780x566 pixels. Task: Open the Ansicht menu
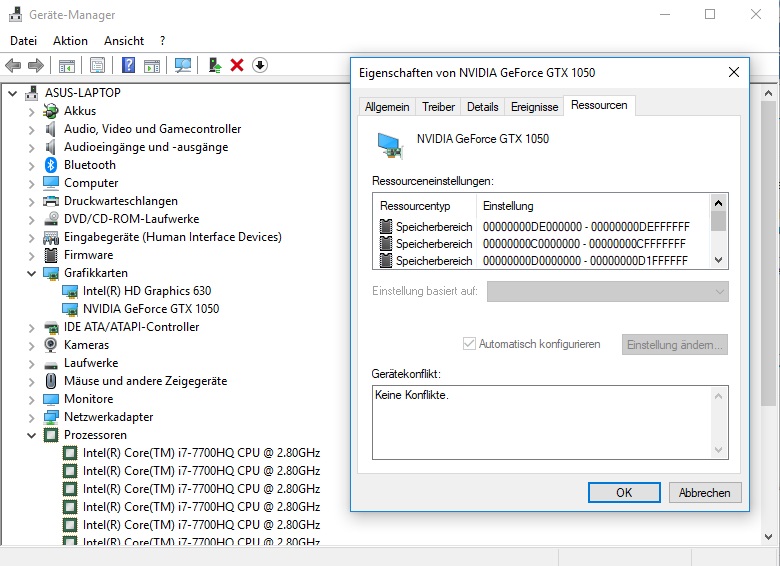point(124,41)
